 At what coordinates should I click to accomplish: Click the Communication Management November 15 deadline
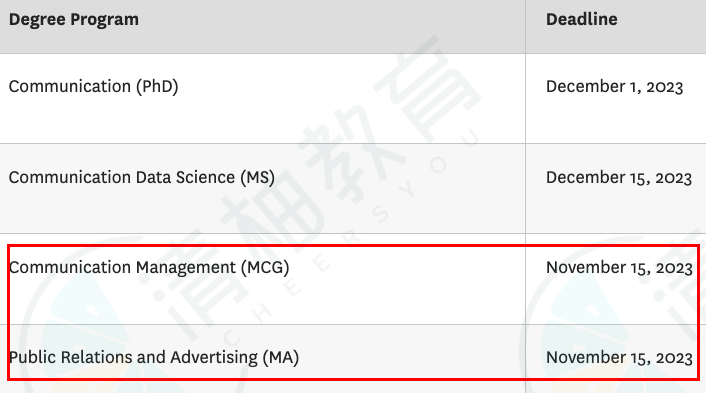[619, 268]
